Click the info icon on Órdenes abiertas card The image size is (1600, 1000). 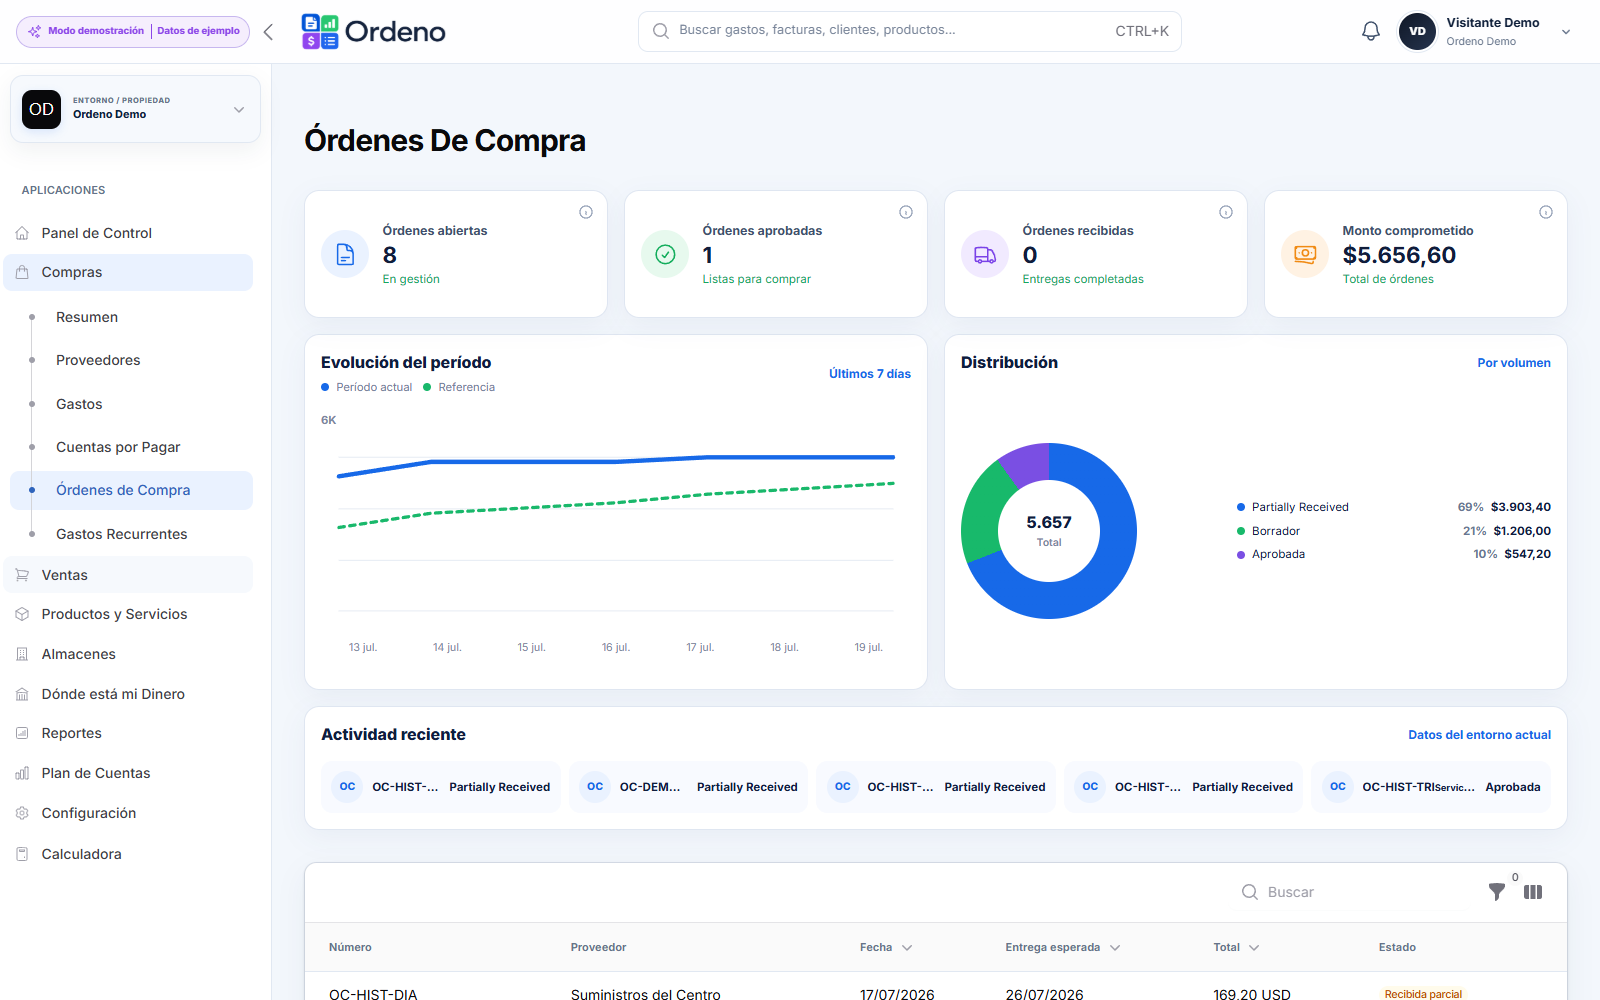coord(586,212)
